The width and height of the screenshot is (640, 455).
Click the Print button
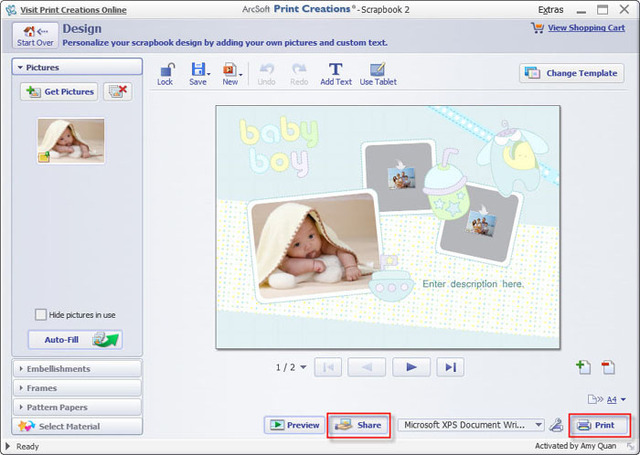point(599,425)
